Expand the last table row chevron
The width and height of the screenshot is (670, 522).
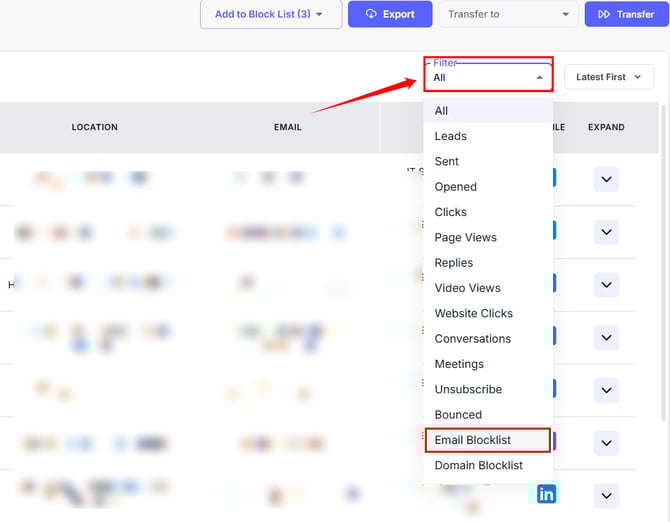click(x=606, y=495)
